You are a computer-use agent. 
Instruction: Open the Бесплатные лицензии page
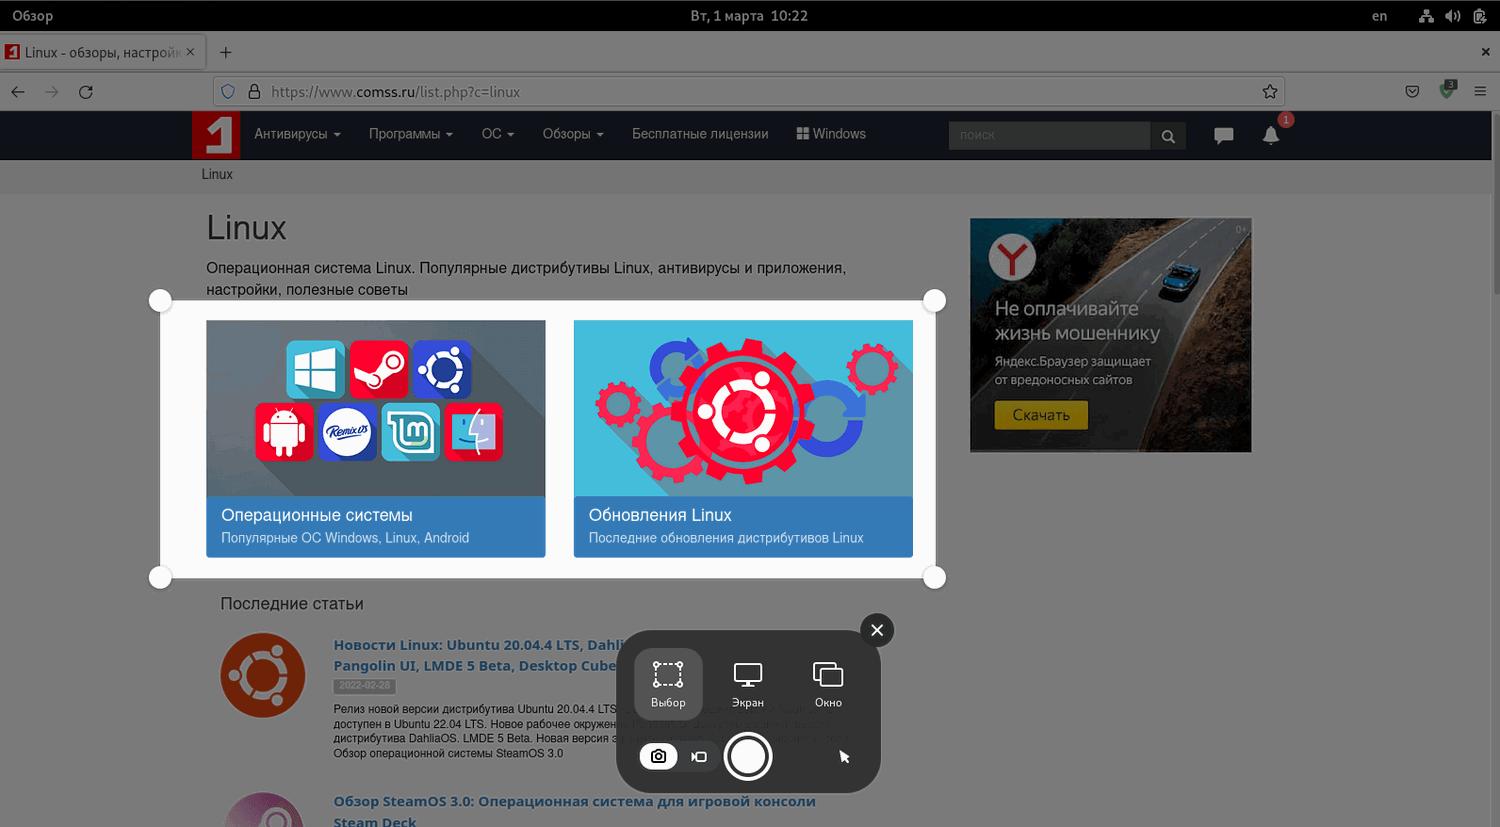coord(700,134)
